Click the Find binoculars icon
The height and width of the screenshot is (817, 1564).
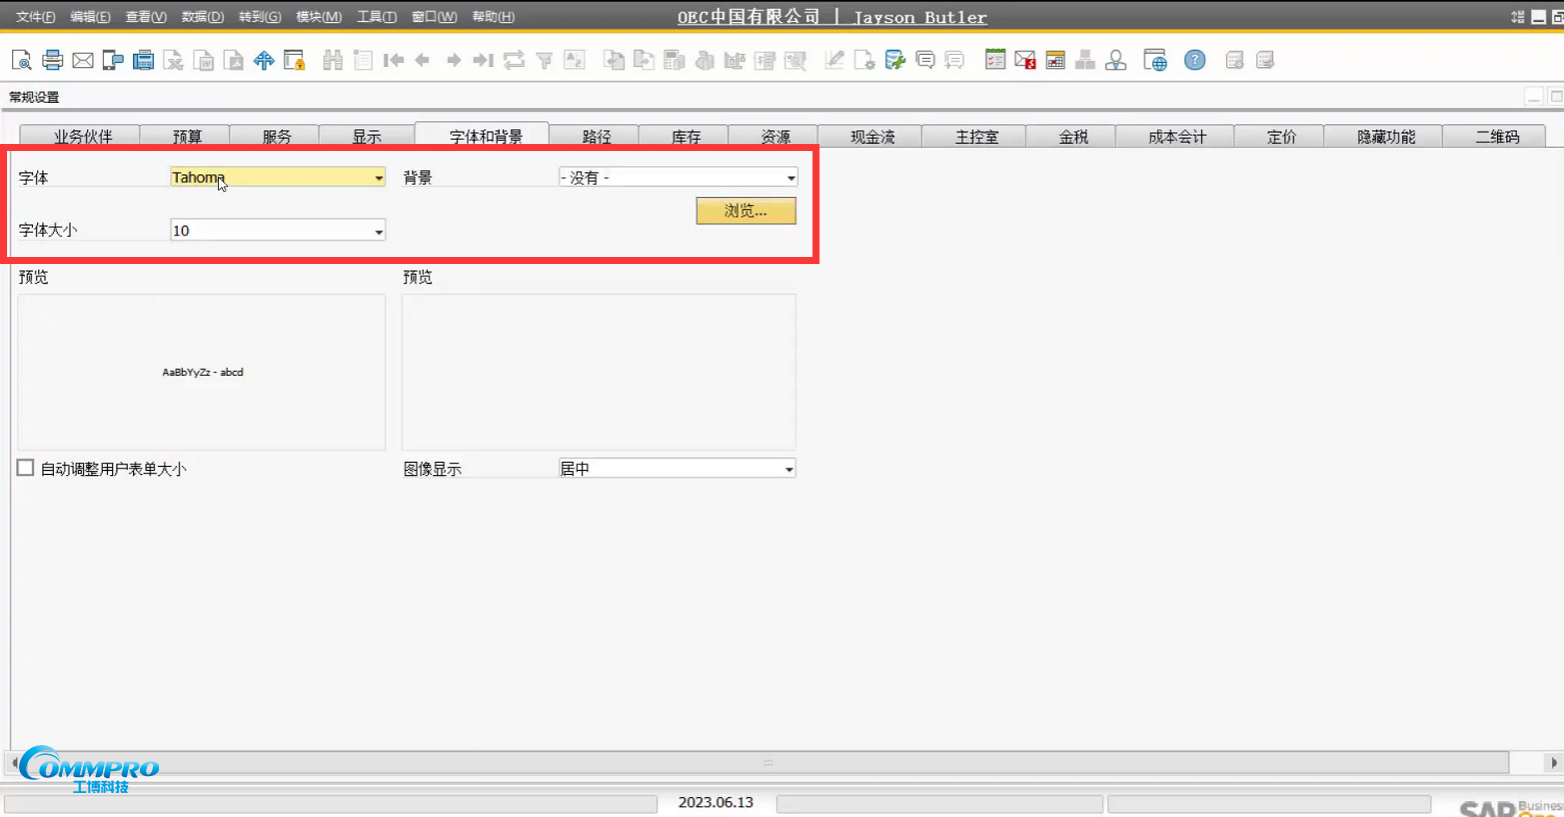[x=333, y=60]
